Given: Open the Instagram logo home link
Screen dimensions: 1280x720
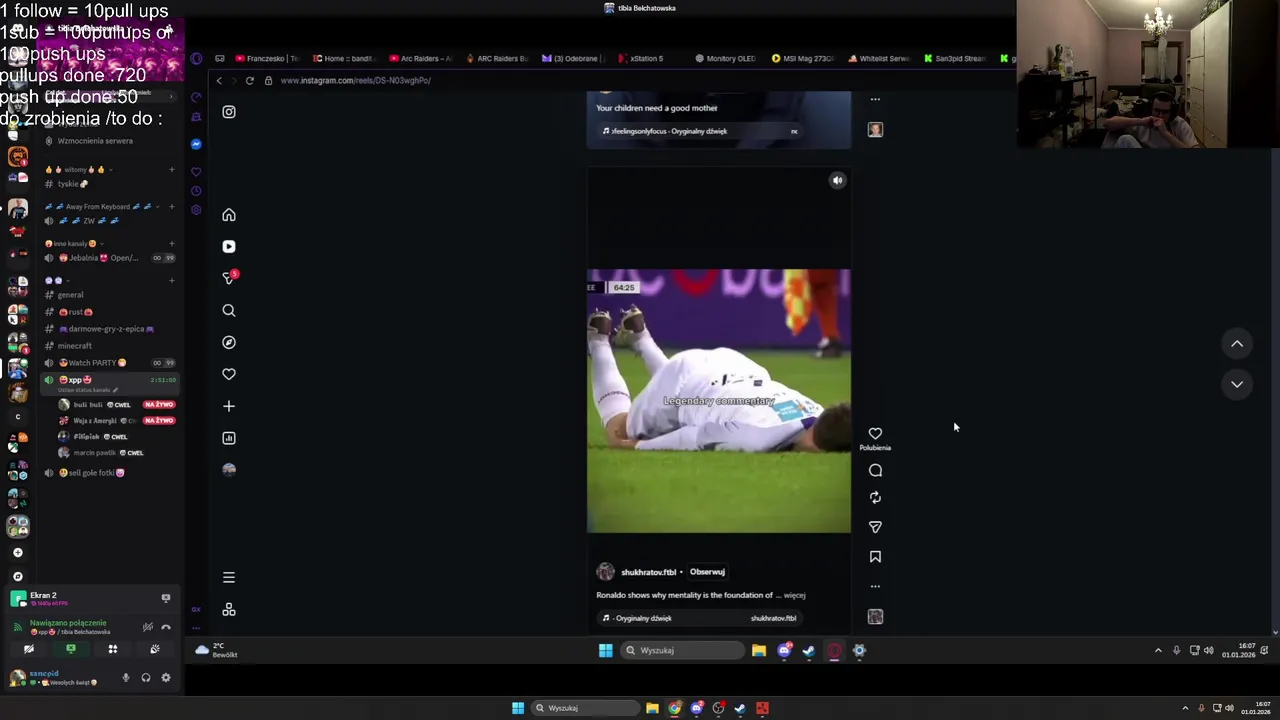Looking at the screenshot, I should point(229,112).
